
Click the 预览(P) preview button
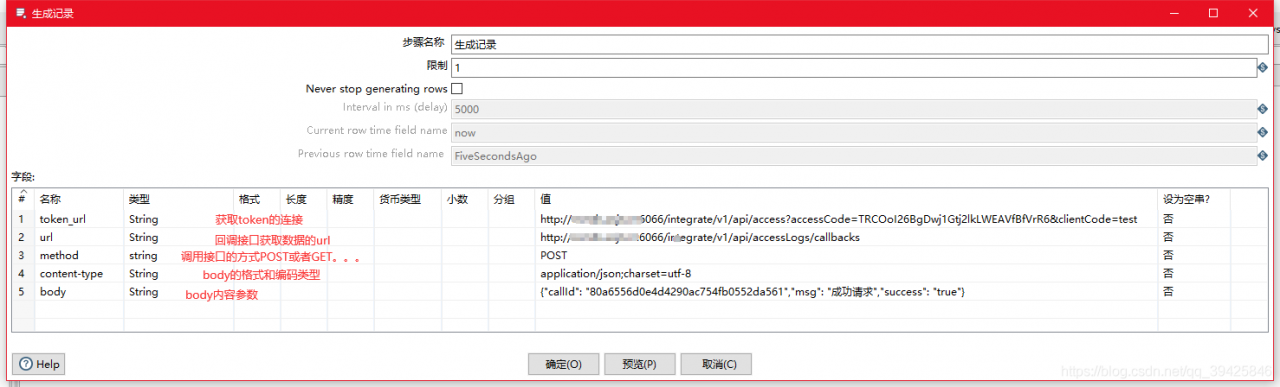(639, 364)
